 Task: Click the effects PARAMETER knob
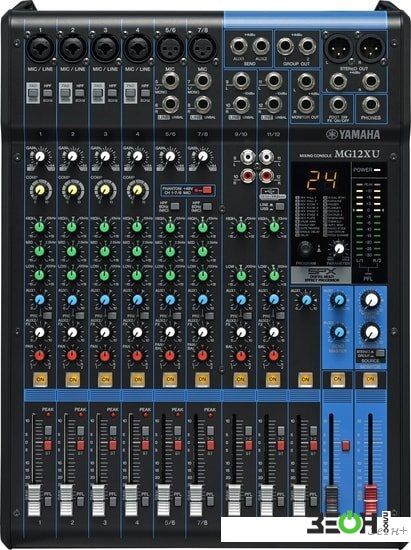(x=339, y=249)
